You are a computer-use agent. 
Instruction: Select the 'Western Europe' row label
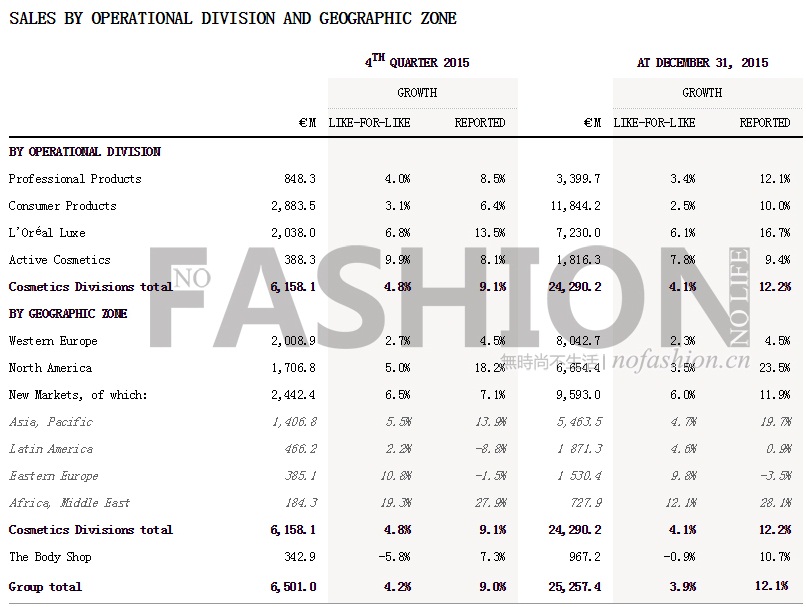[x=53, y=341]
